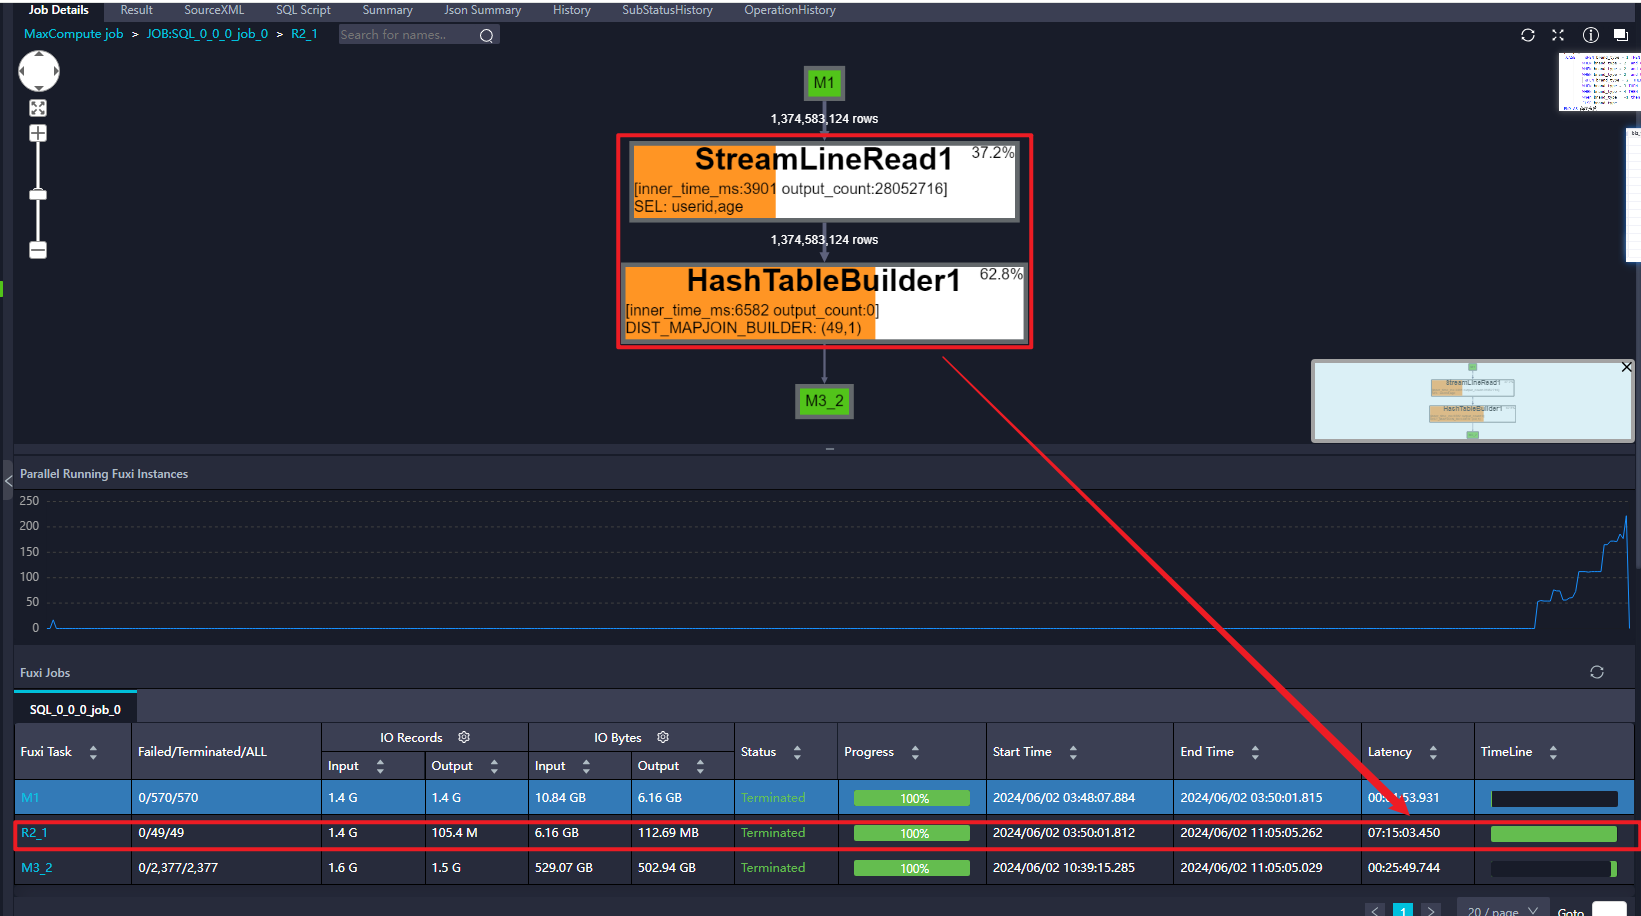Focus the Search for names field
1641x916 pixels.
click(x=406, y=35)
